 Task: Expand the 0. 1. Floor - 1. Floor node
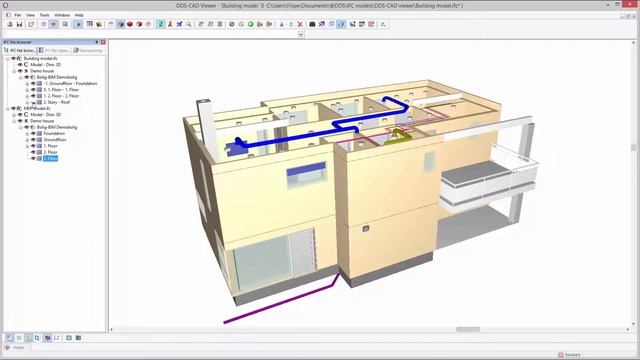pos(27,89)
